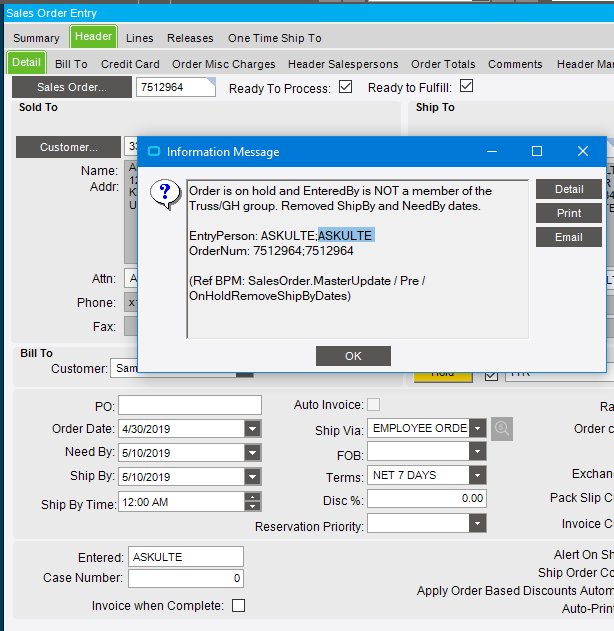Click the Email button in dialog
The width and height of the screenshot is (614, 631).
[x=569, y=237]
